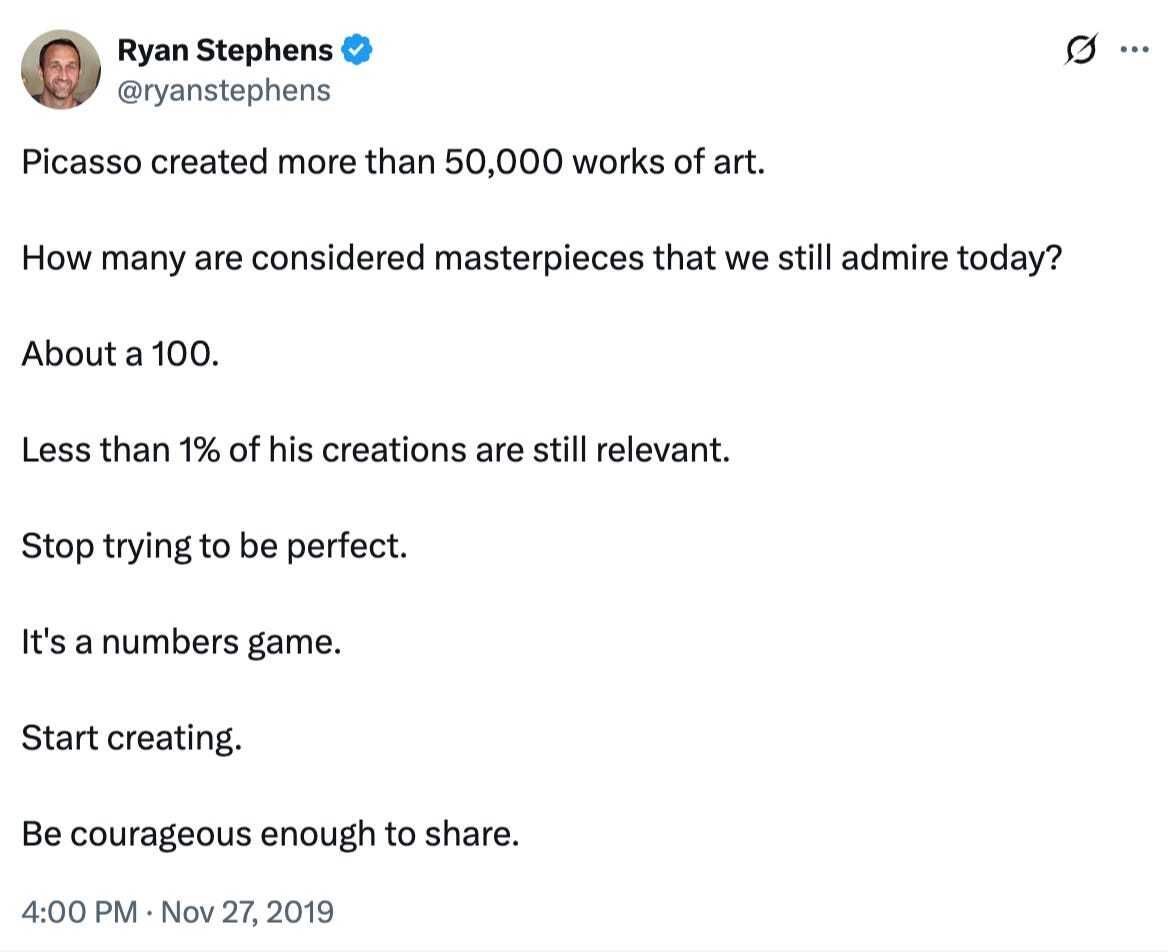
Task: Click the 'Start creating.' line
Action: click(131, 738)
